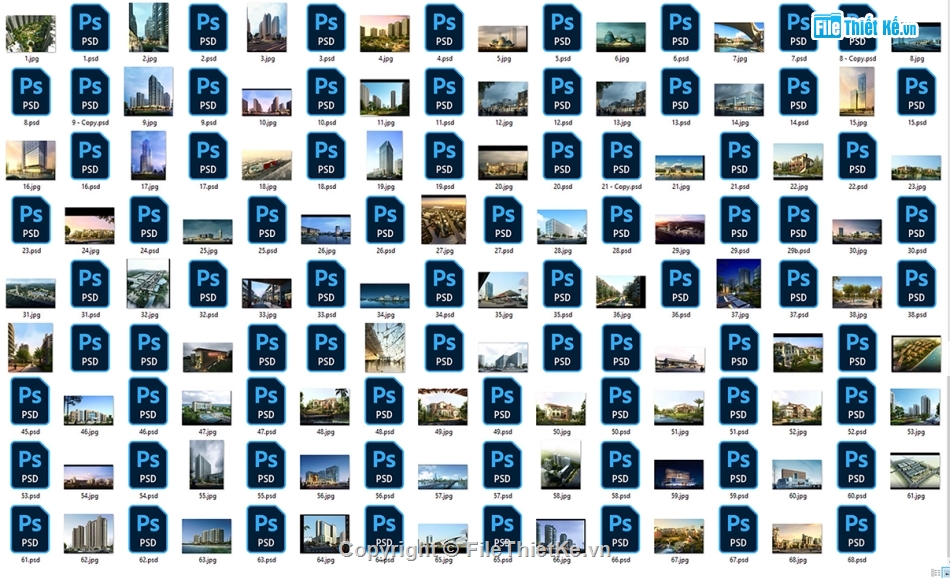Select the 12.psd file icon
The image size is (950, 578).
tap(562, 91)
